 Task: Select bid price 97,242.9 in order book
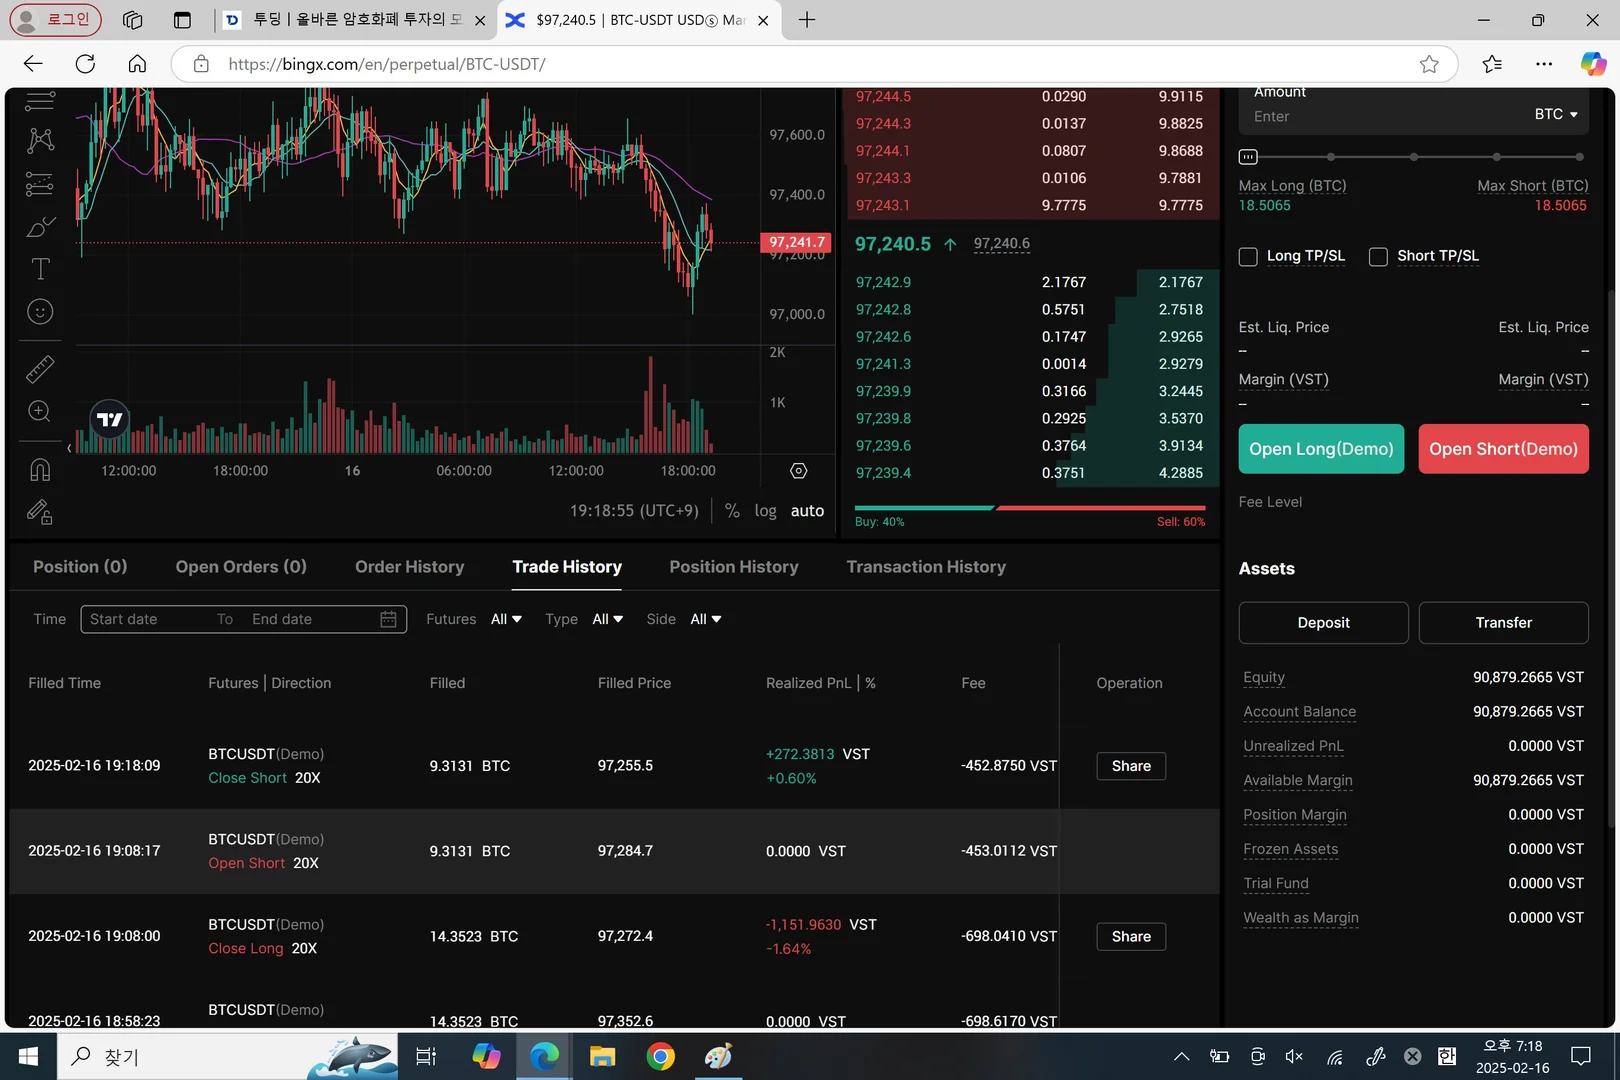pos(883,283)
